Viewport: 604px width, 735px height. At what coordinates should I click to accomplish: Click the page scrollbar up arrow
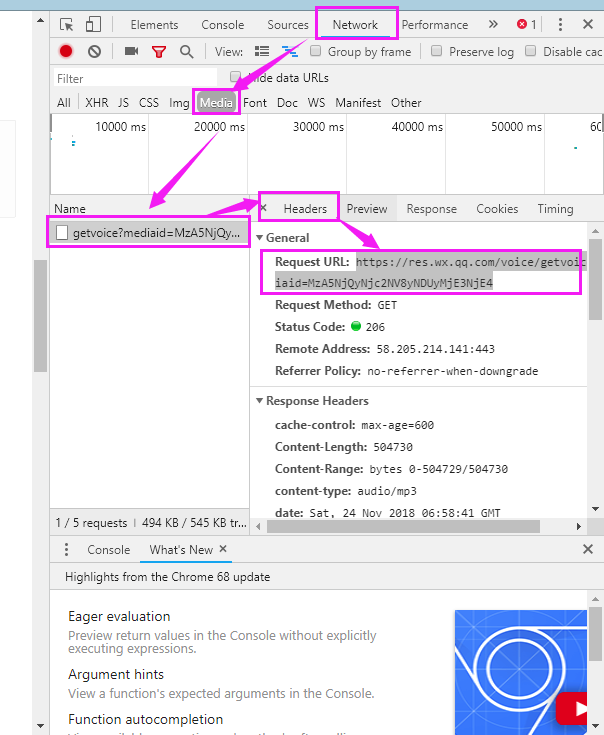[40, 20]
